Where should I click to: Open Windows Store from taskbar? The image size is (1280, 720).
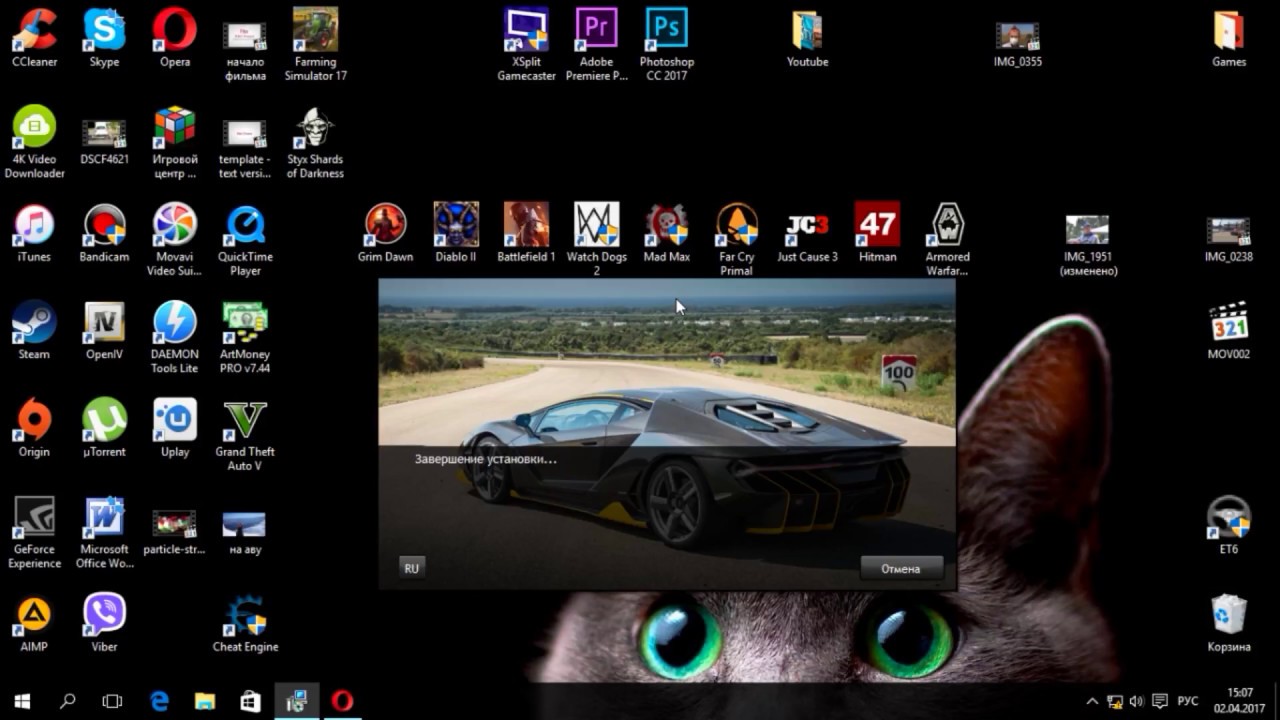click(251, 701)
